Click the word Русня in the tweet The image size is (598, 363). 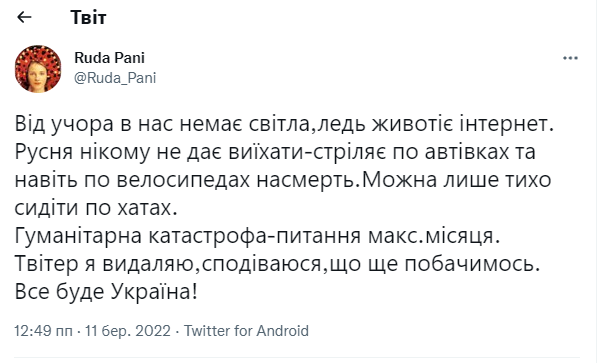44,153
